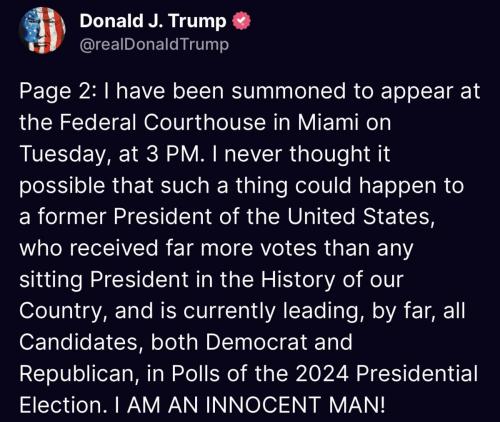This screenshot has height=422, width=500.
Task: Open the Donald J. Trump display name
Action: [x=153, y=21]
